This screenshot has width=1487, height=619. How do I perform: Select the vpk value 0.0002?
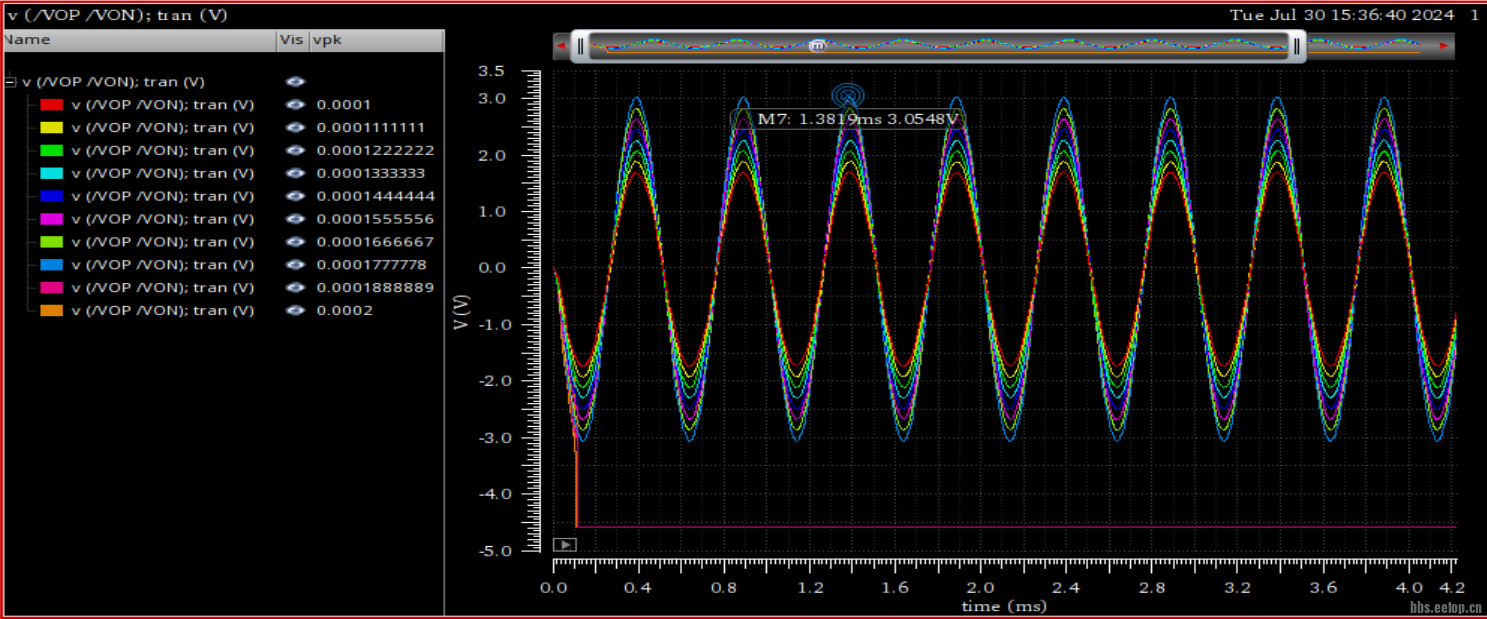344,311
